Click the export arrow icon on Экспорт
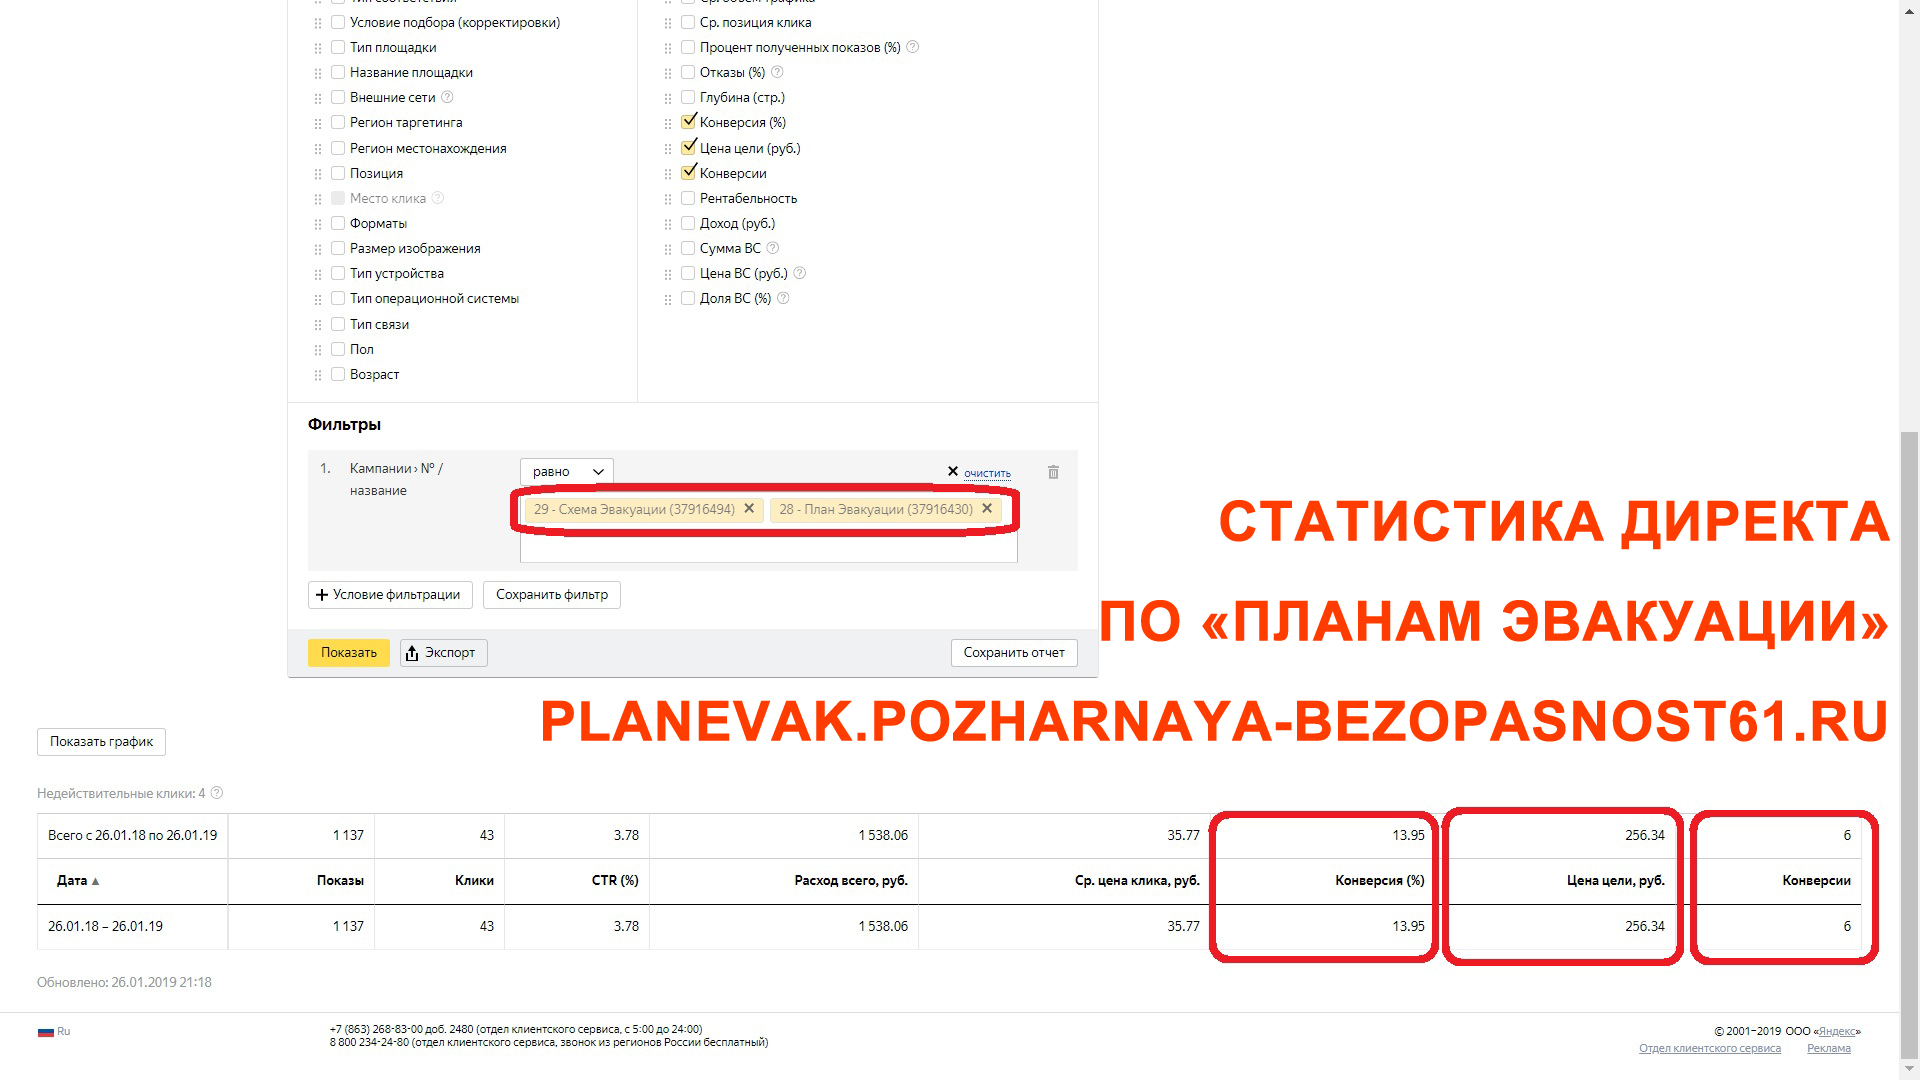 tap(413, 653)
